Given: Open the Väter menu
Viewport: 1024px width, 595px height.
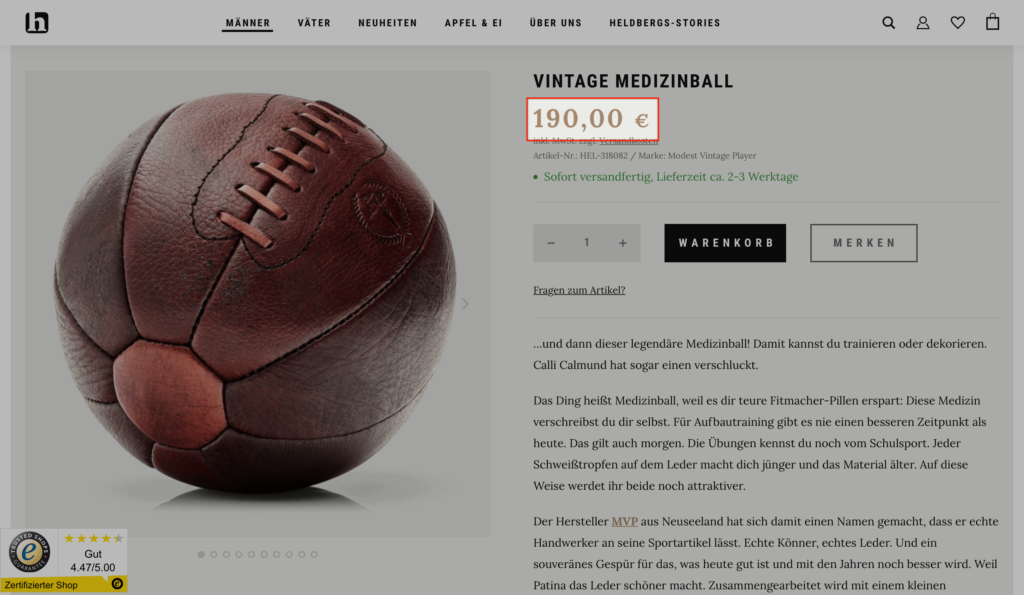Looking at the screenshot, I should tap(314, 23).
